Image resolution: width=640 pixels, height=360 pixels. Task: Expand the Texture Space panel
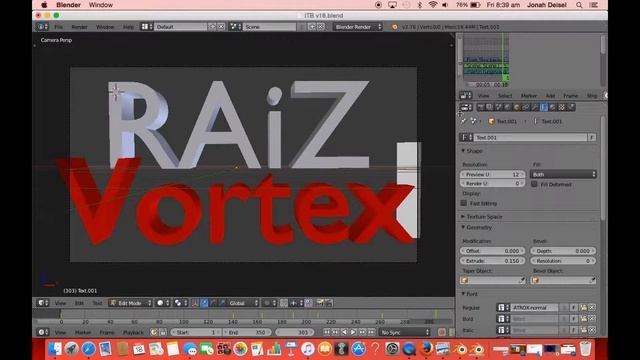tap(482, 216)
